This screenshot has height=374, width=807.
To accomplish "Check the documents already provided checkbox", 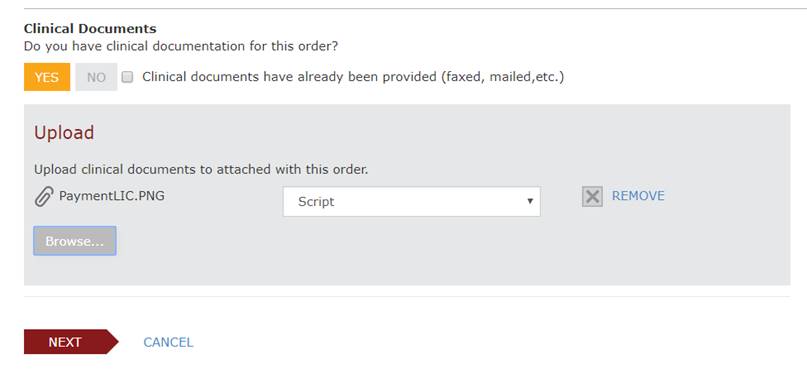I will pos(127,77).
